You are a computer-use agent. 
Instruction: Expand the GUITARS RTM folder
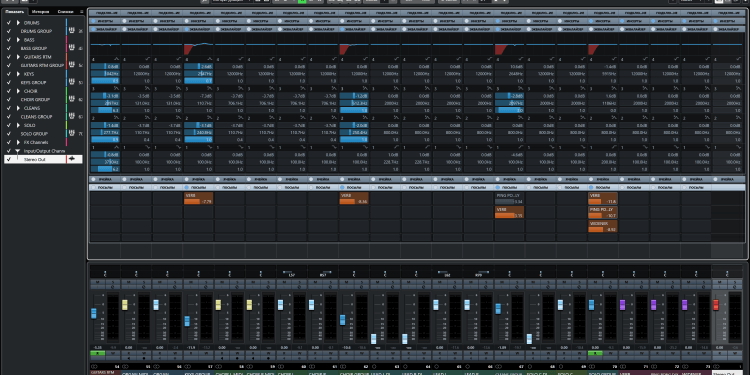(18, 57)
